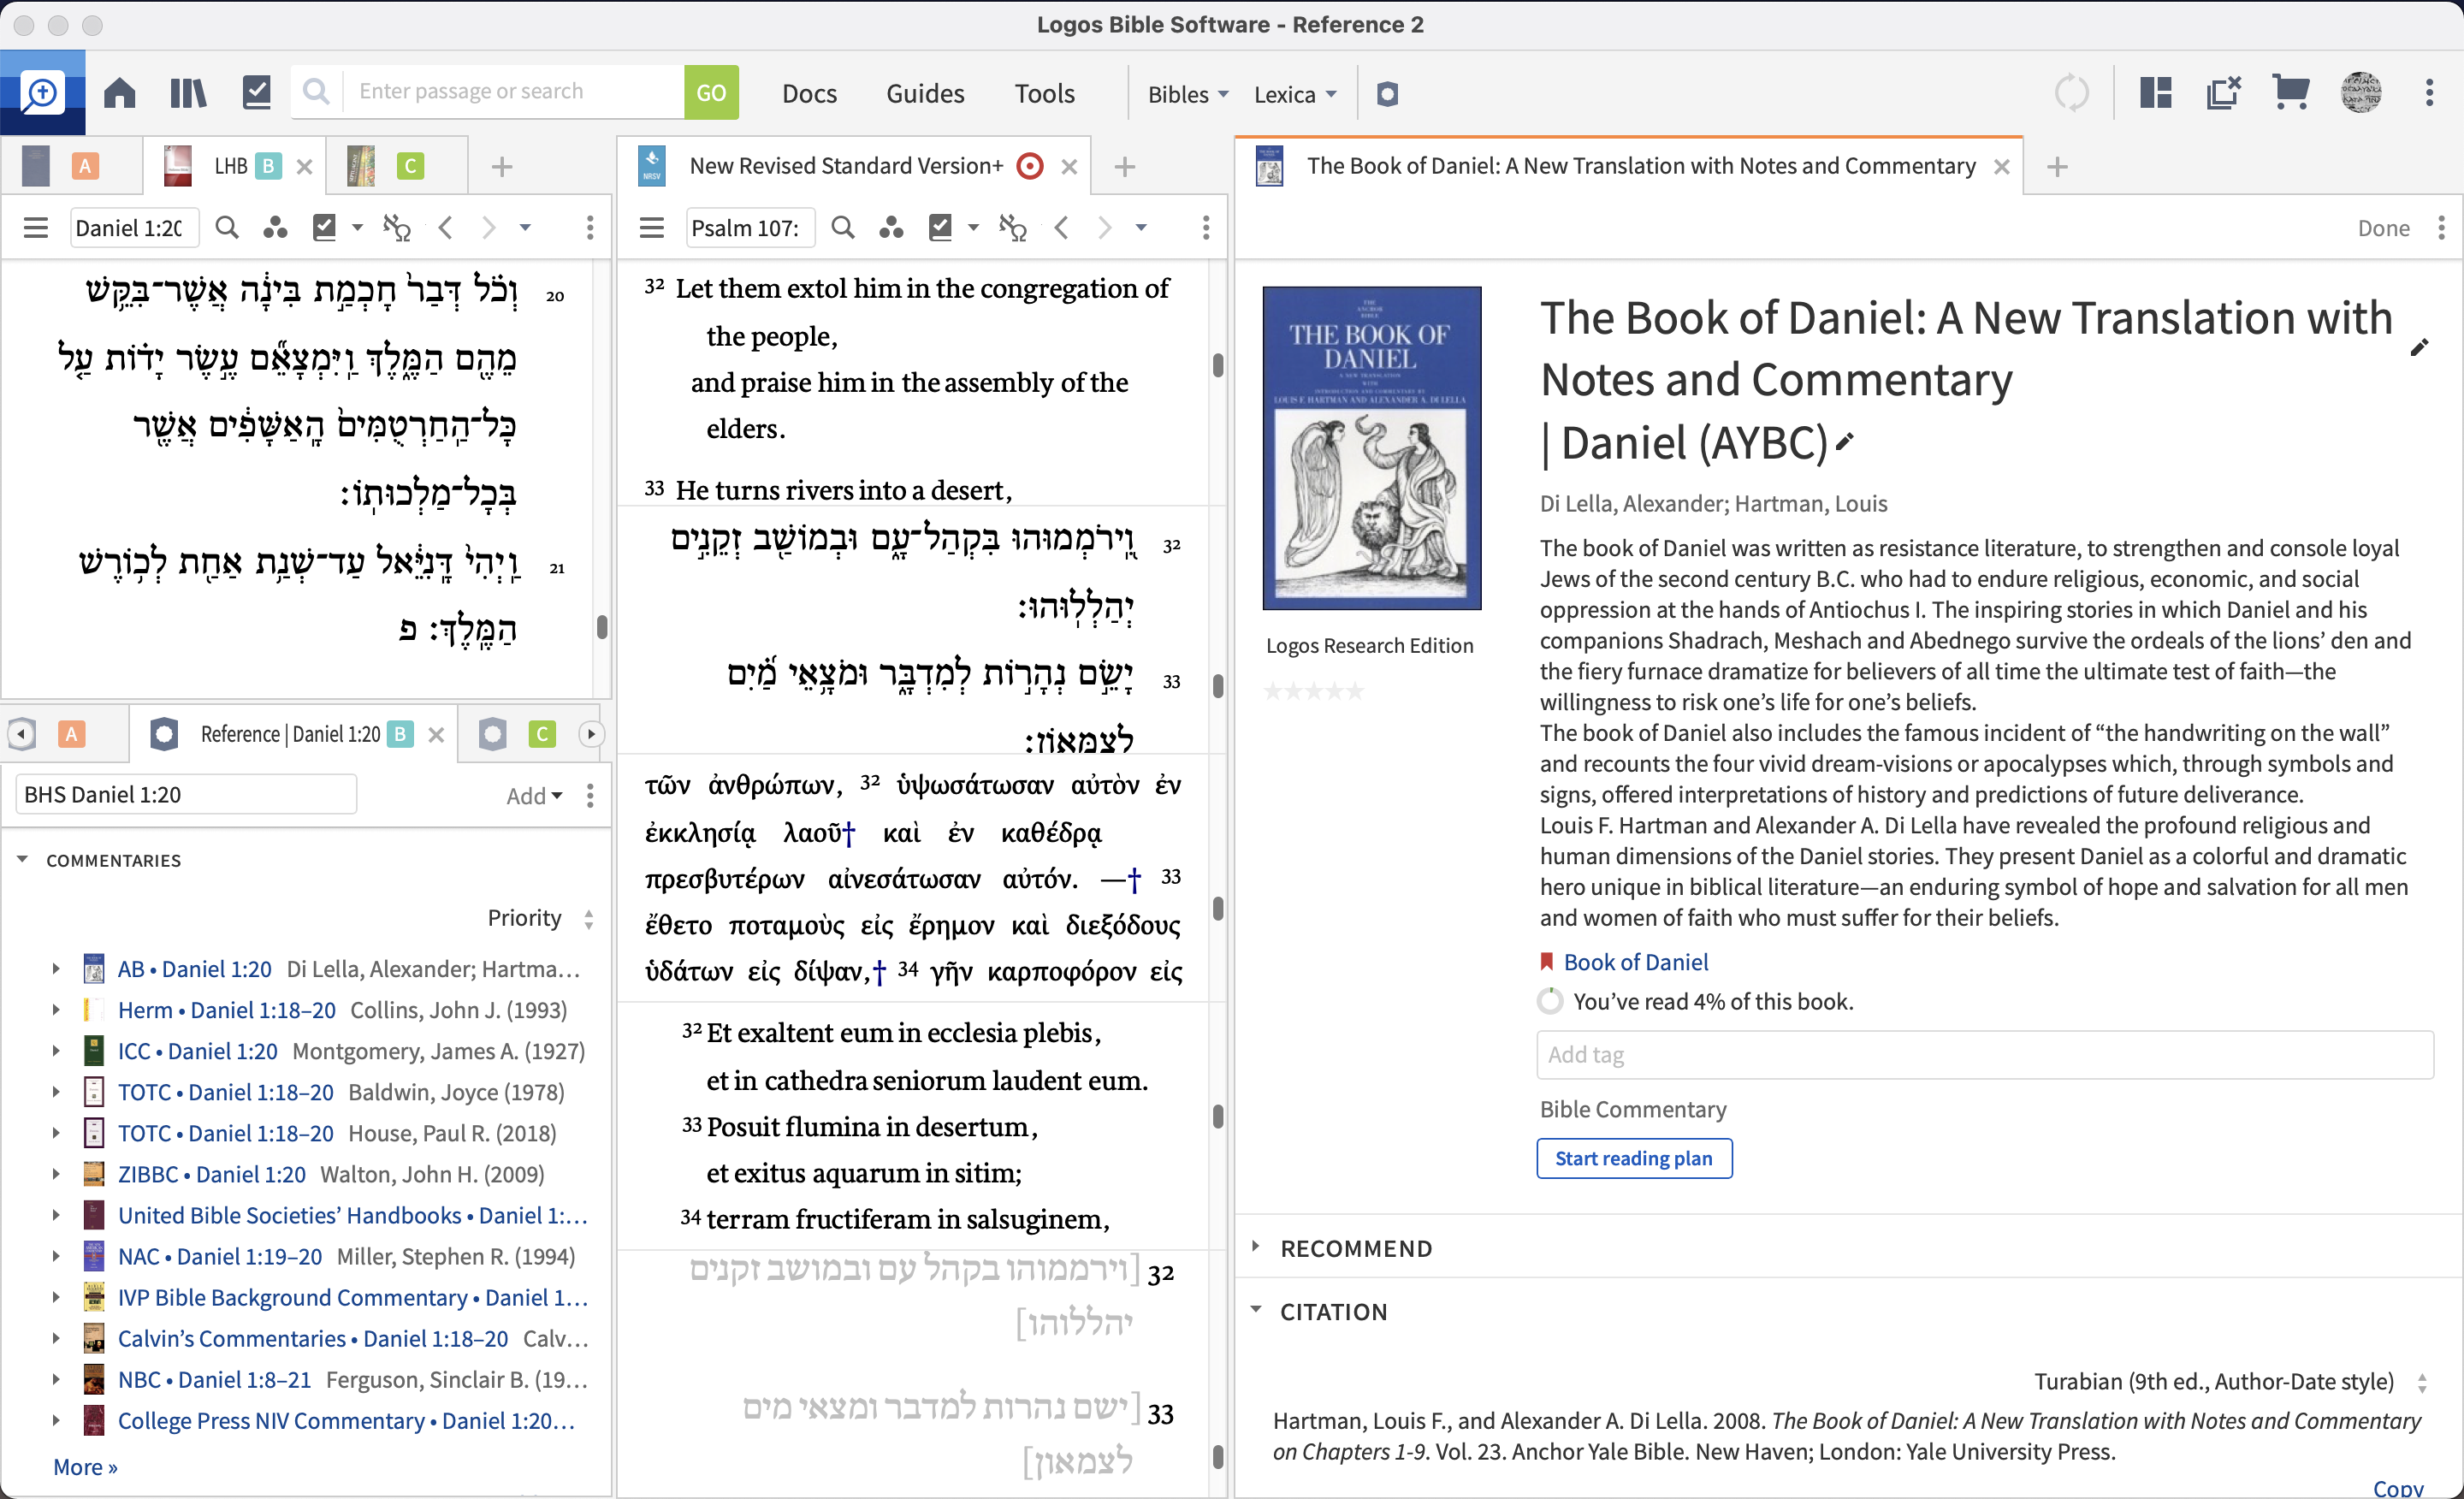Open the Lexica dropdown

point(1295,94)
